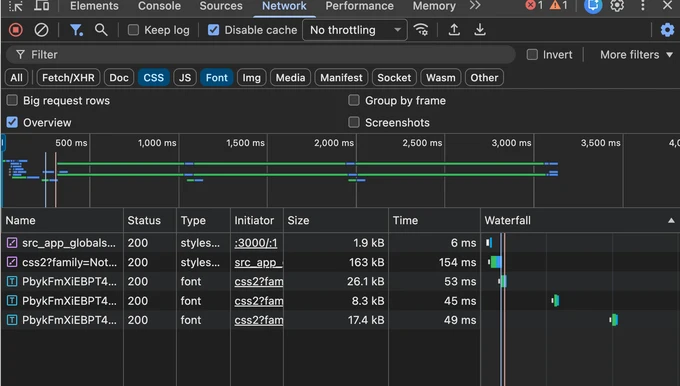Click the css2?family stylesheet icon
Viewport: 680px width, 386px height.
pos(12,262)
